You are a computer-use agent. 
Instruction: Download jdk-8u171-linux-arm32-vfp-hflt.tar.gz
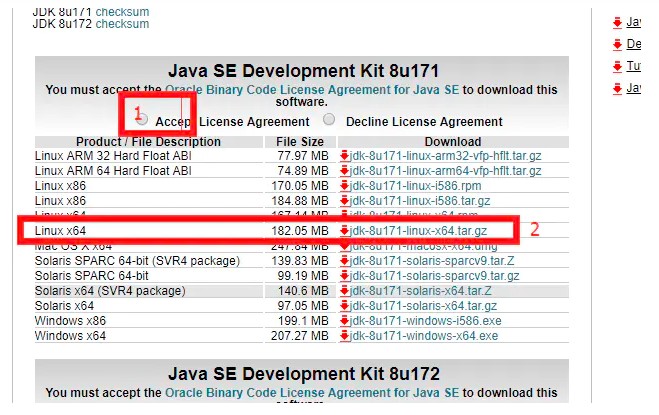tap(445, 156)
